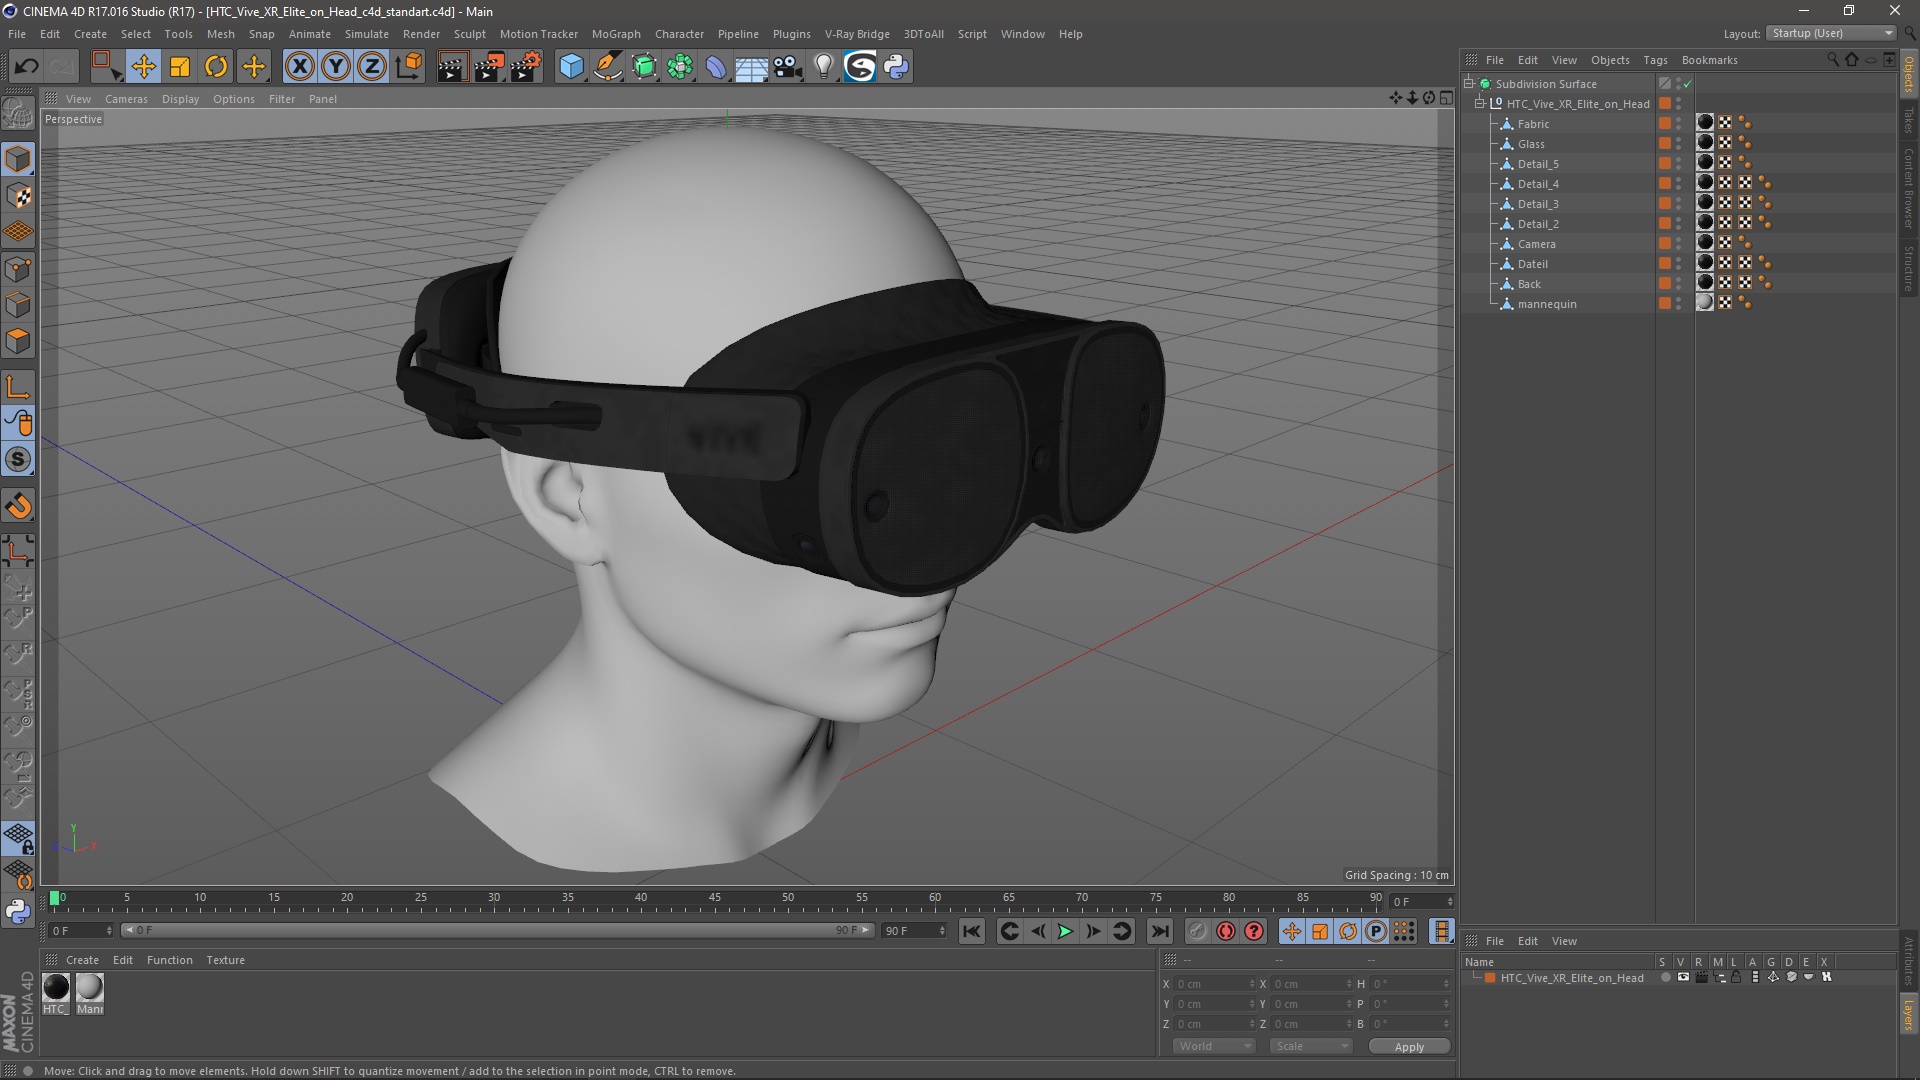Add a Subdivision Surface generator icon
The image size is (1920, 1080).
coord(644,67)
